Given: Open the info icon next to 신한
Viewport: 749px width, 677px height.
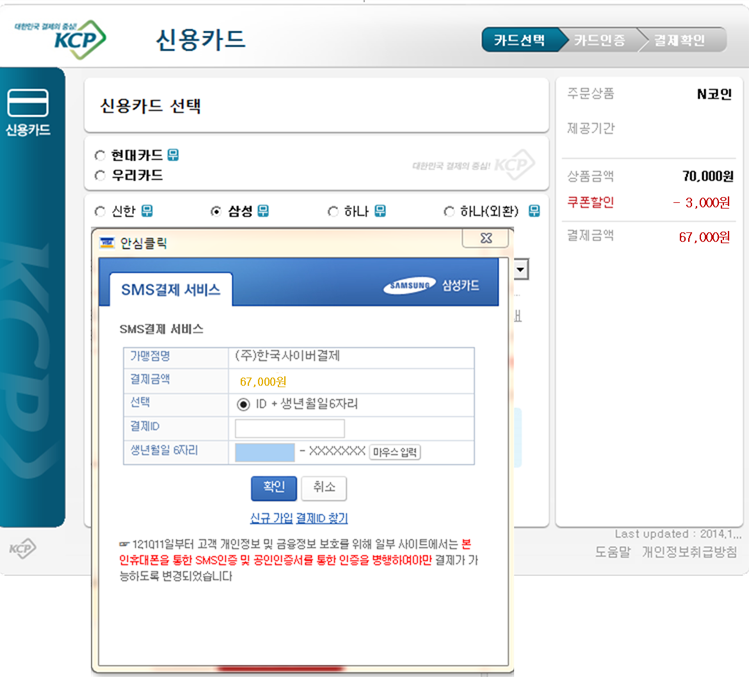Looking at the screenshot, I should pyautogui.click(x=147, y=211).
